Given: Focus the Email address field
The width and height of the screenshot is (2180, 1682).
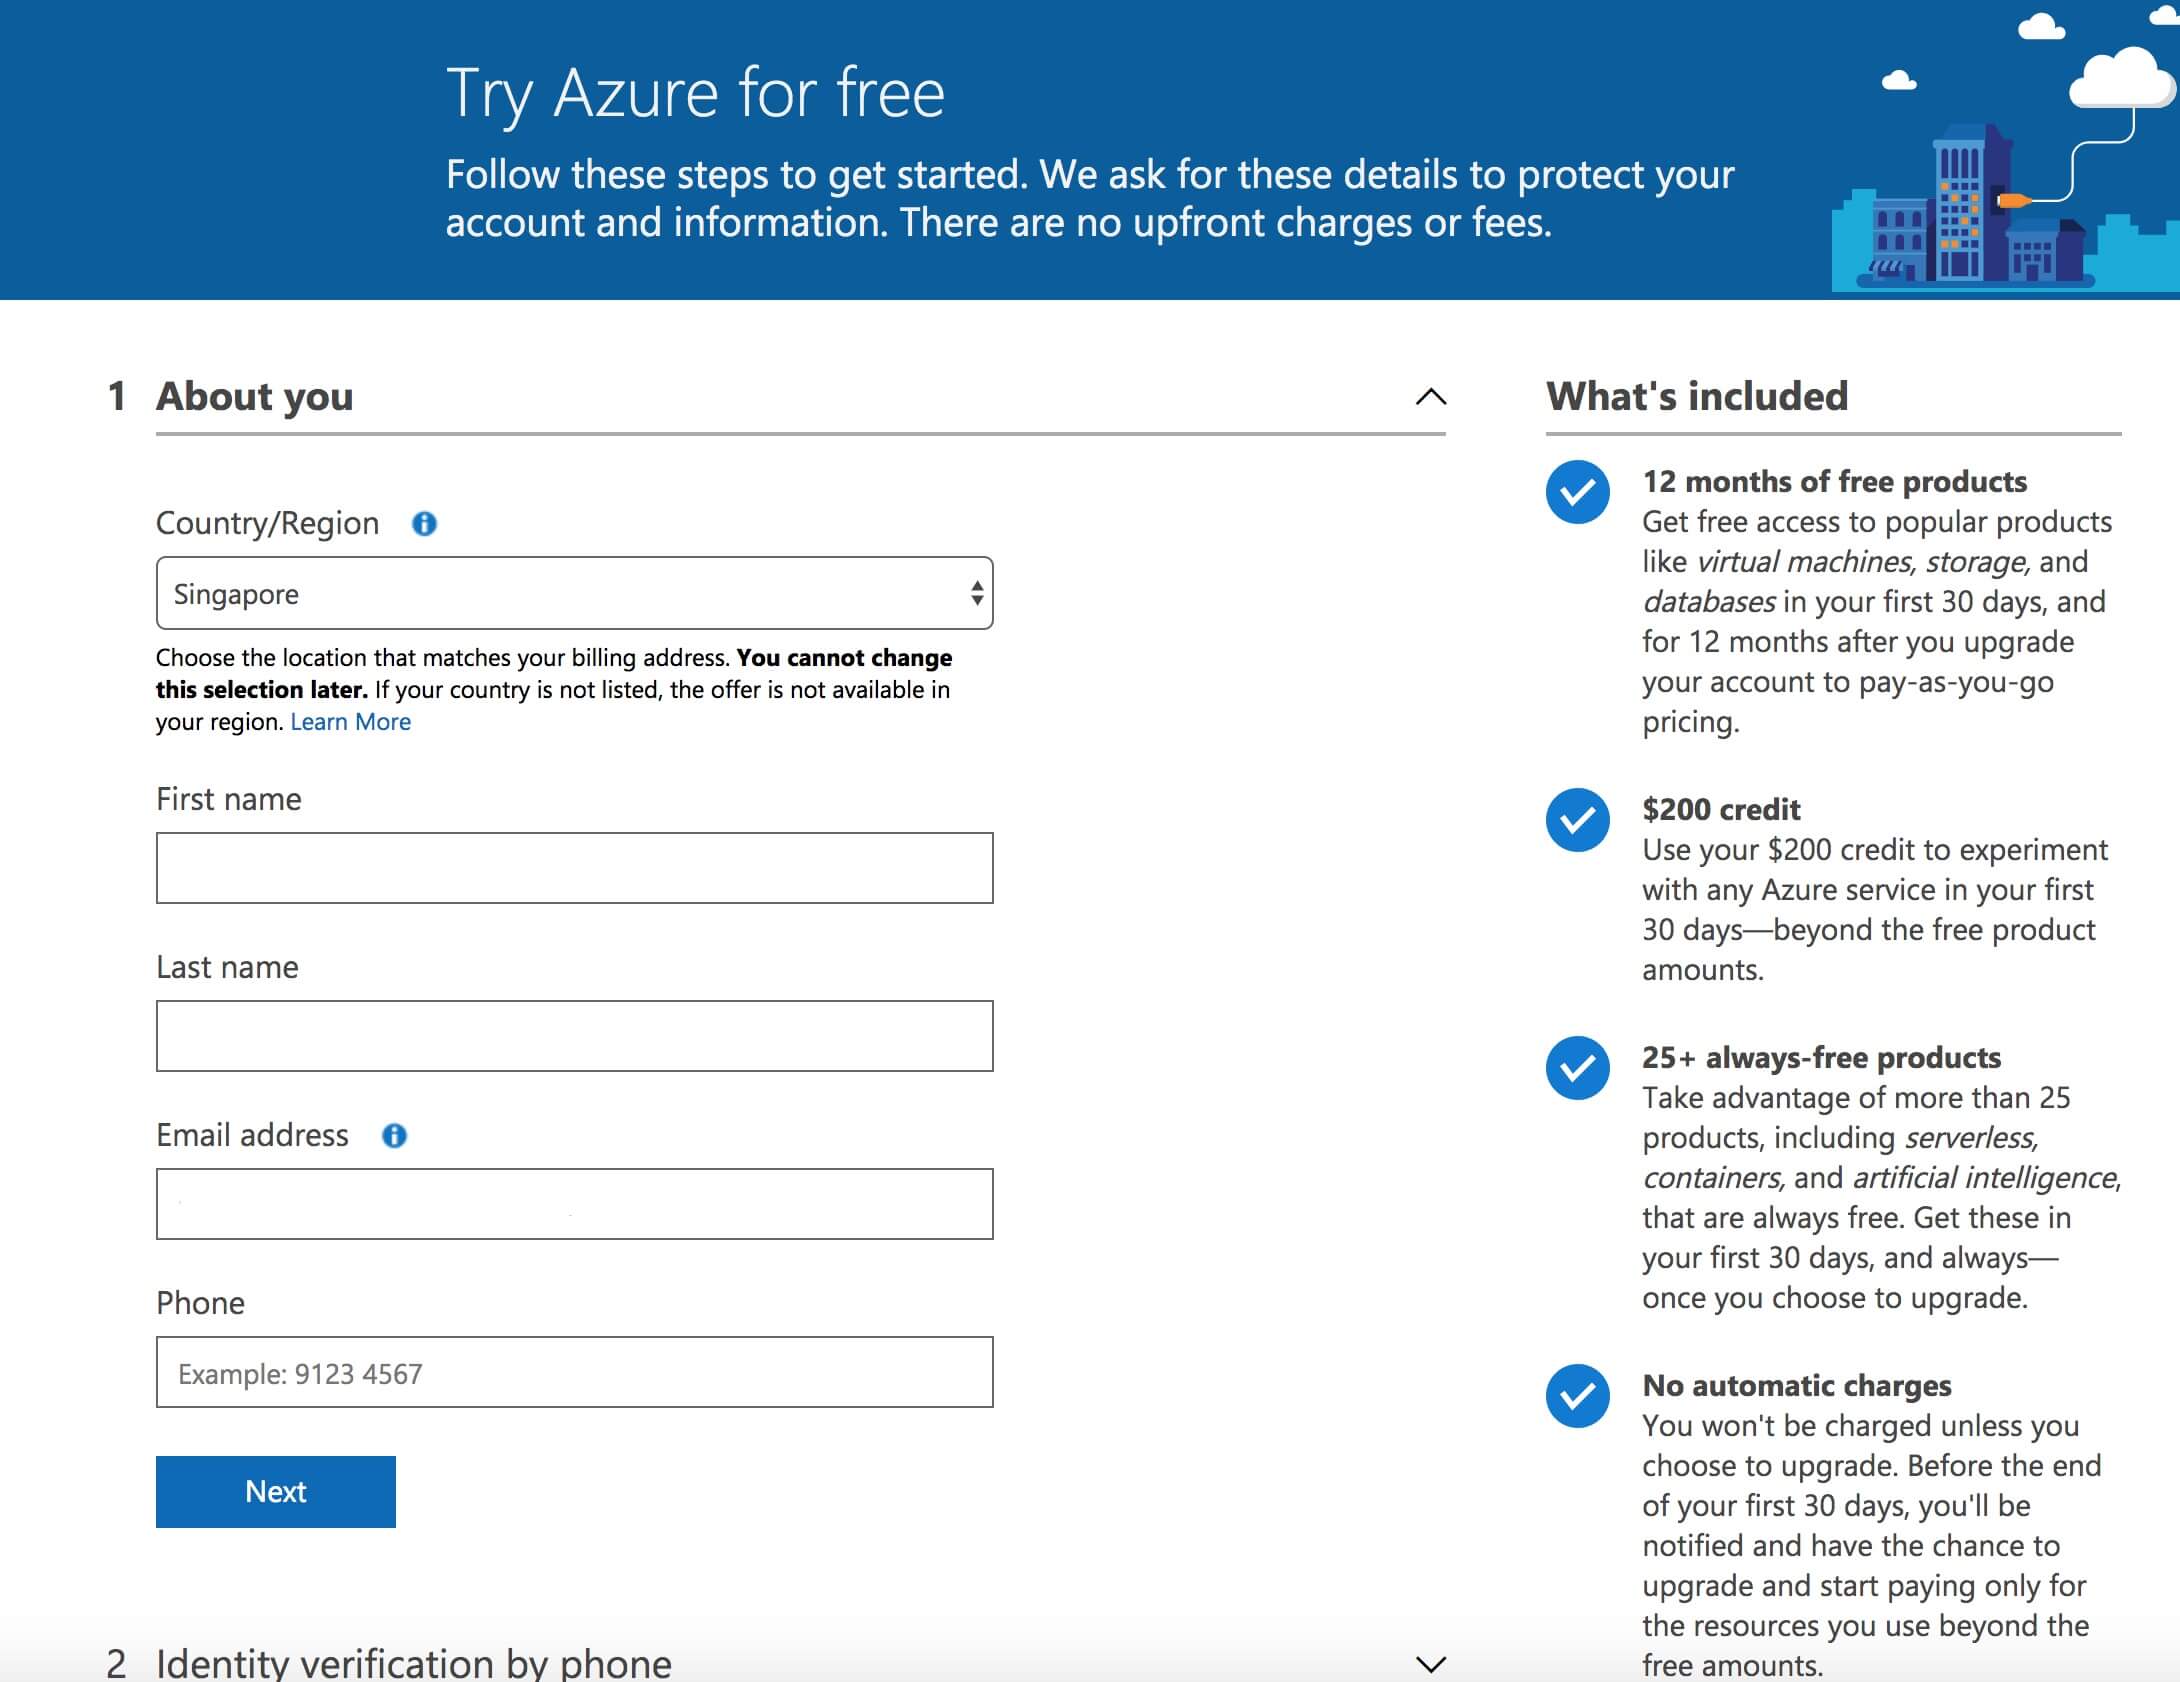Looking at the screenshot, I should 574,1204.
